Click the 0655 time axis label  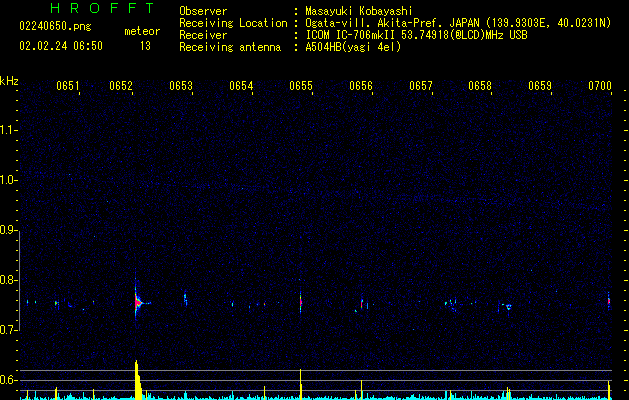tap(301, 86)
